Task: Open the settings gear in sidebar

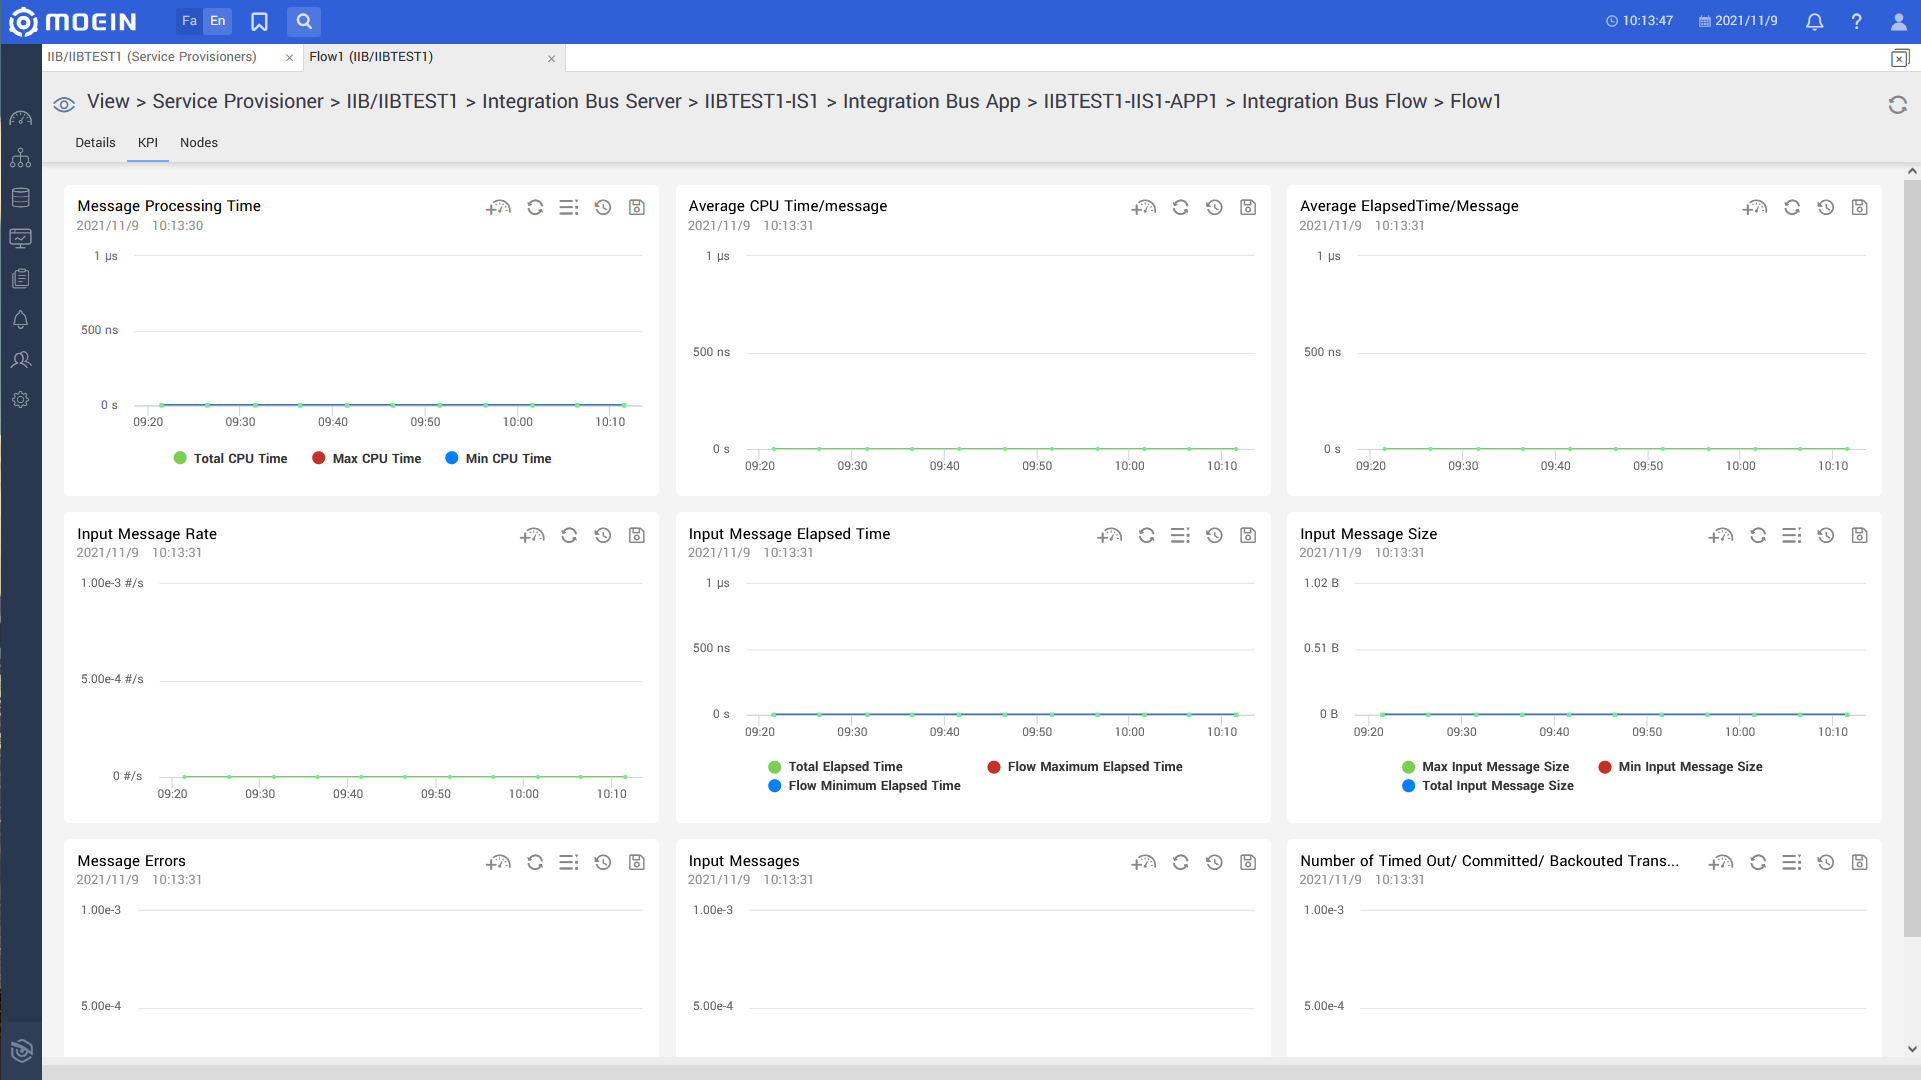Action: point(20,399)
